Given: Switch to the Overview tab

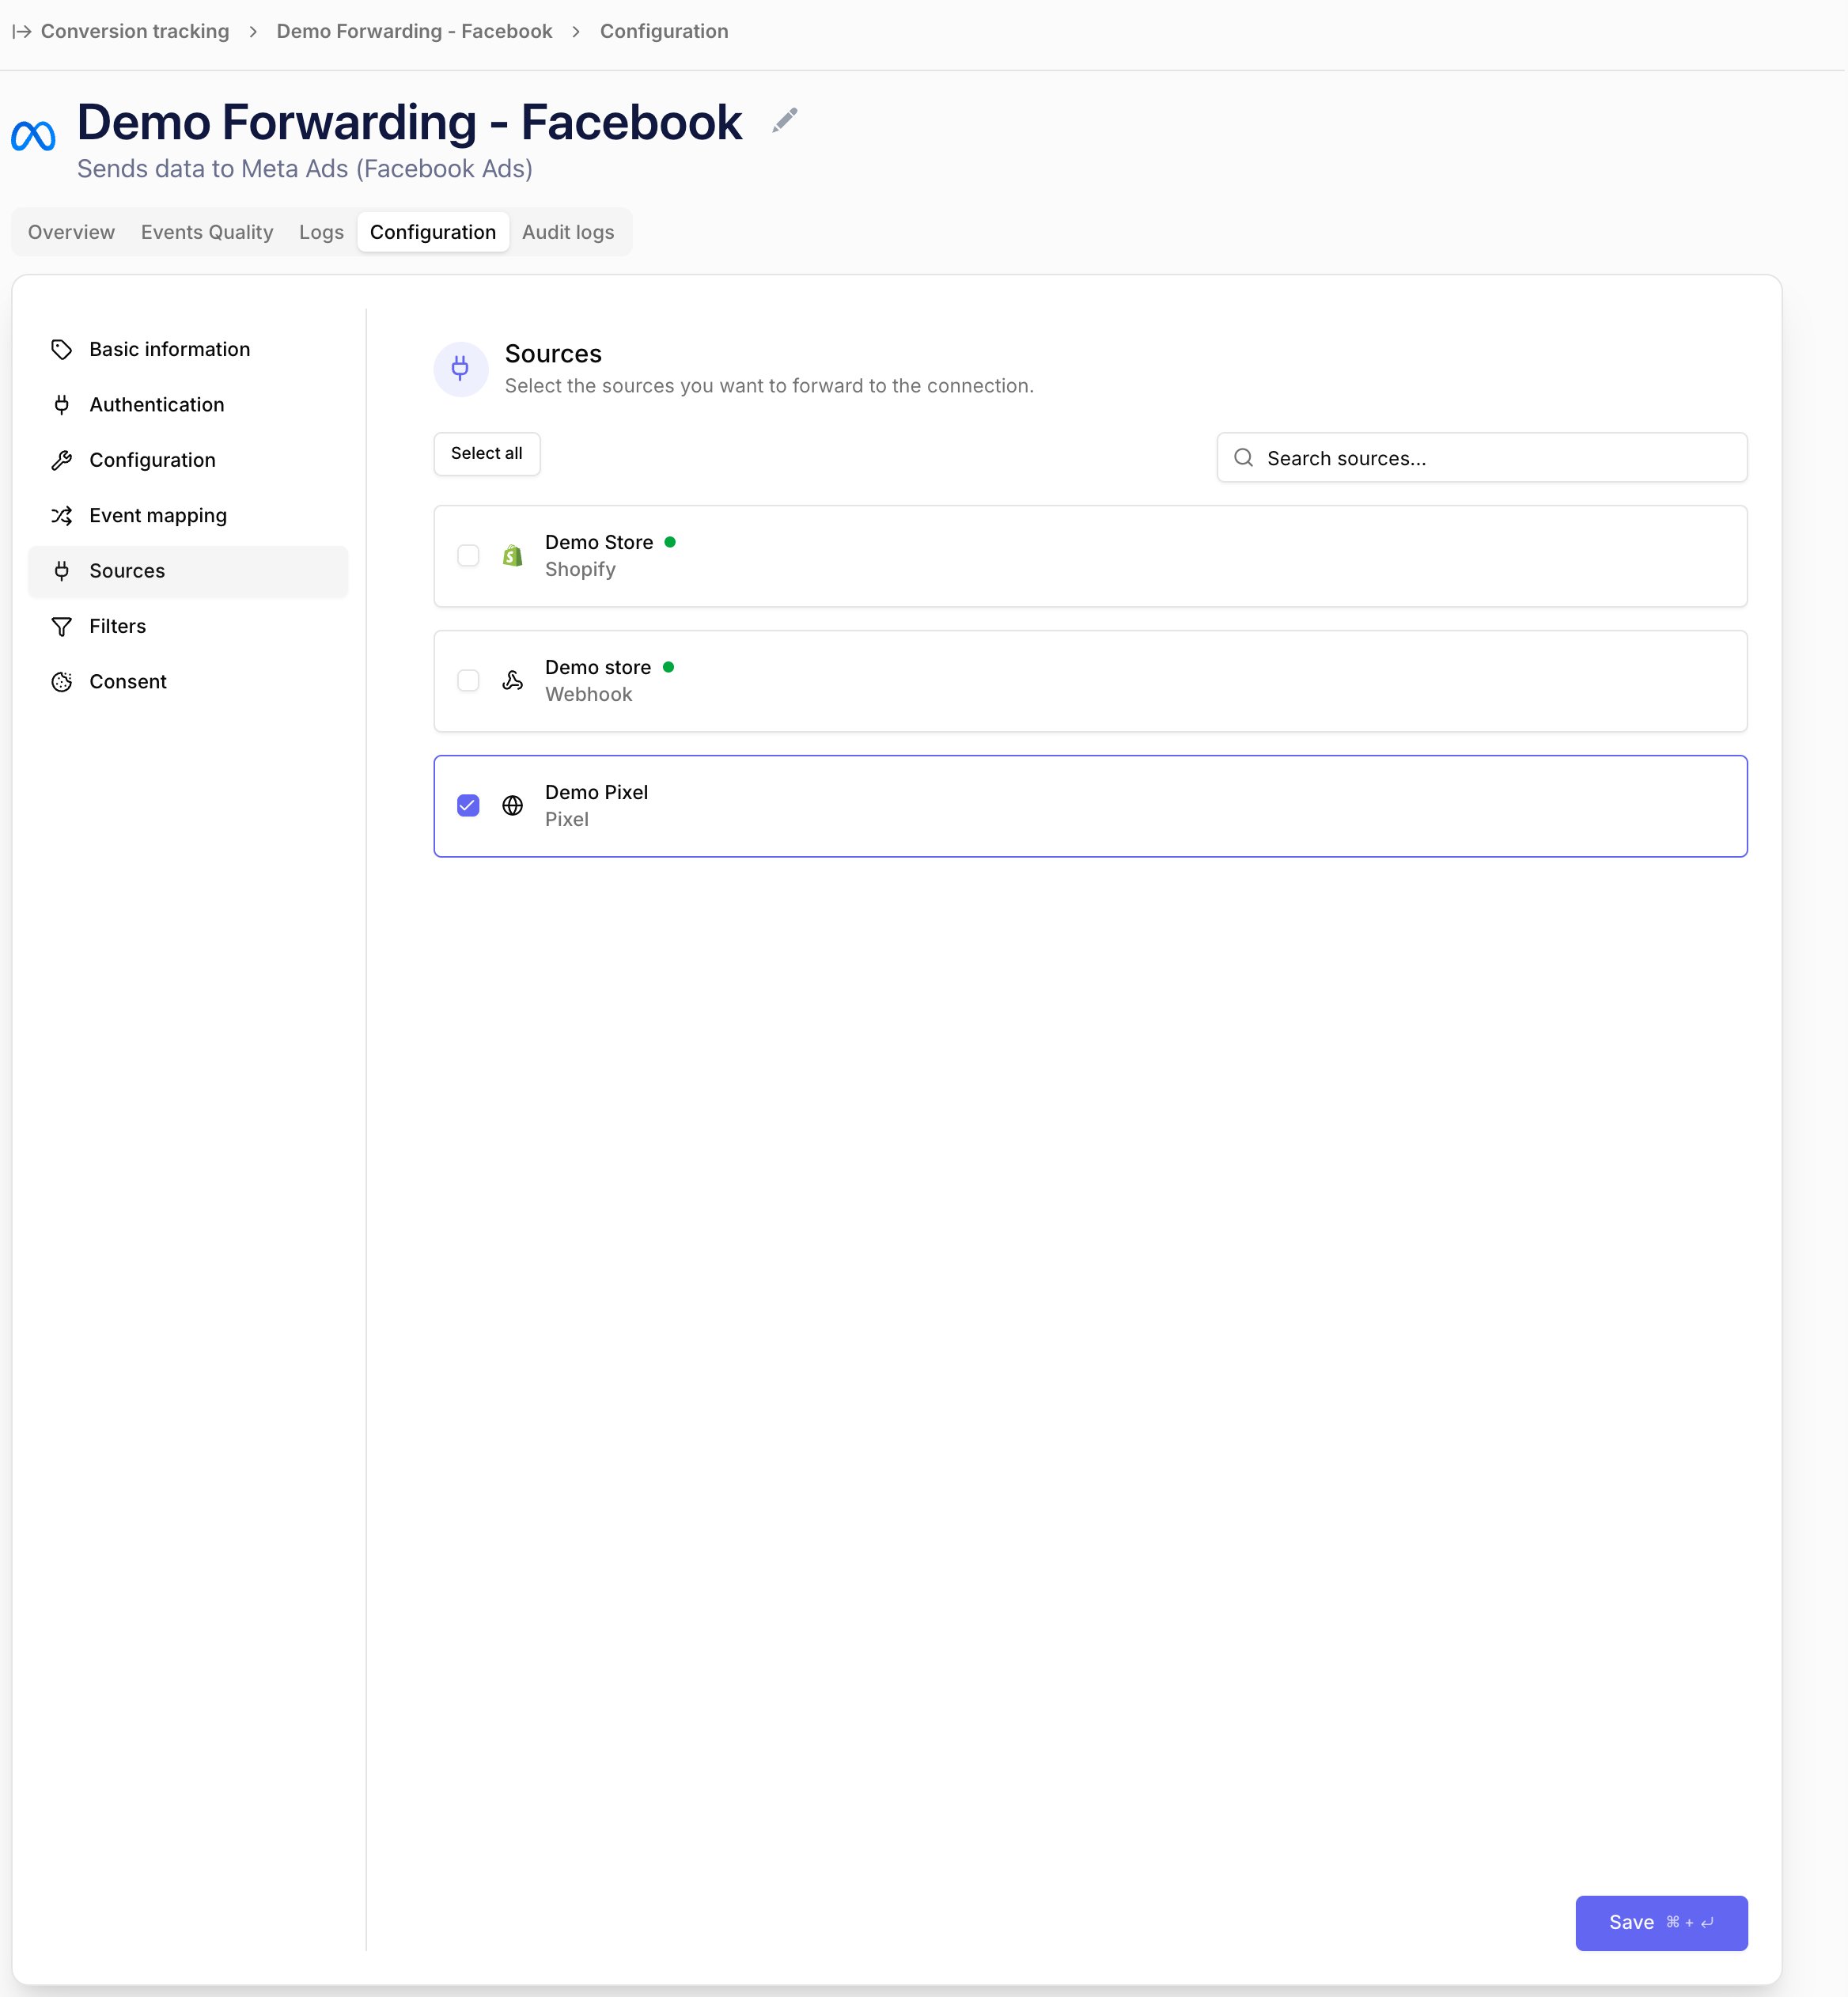Looking at the screenshot, I should click(x=71, y=232).
